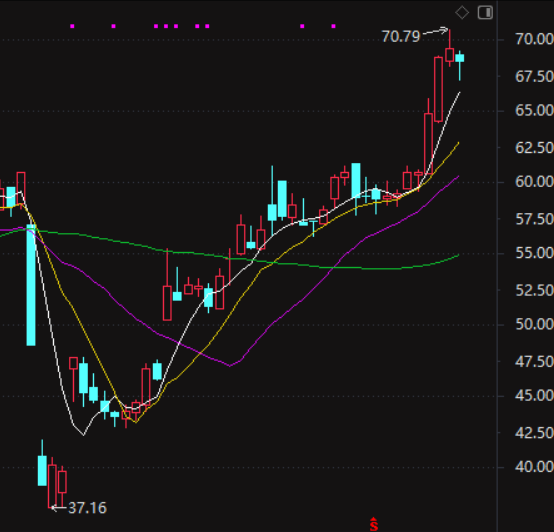This screenshot has width=554, height=532.
Task: Click the 70.00 price axis label
Action: (534, 39)
